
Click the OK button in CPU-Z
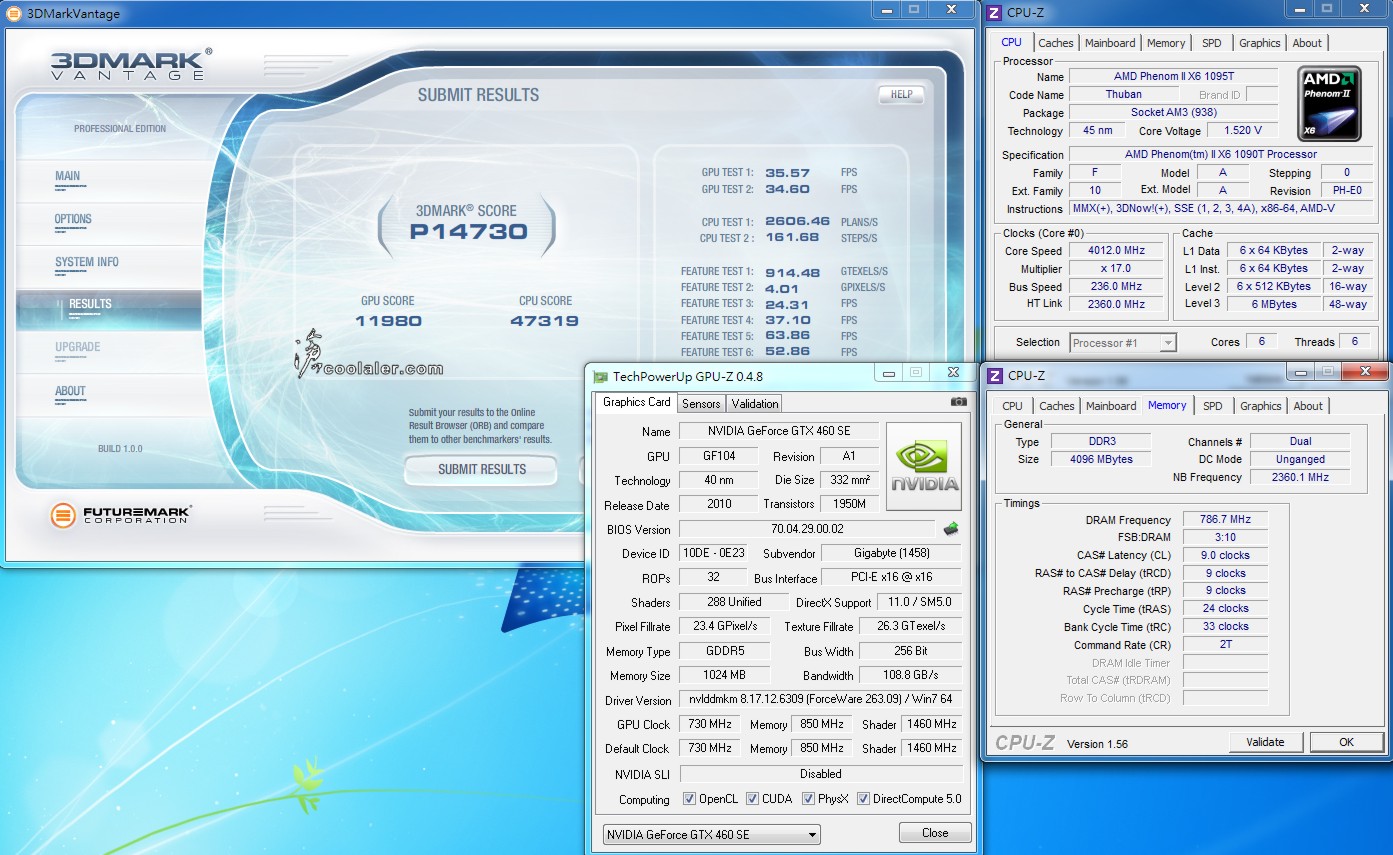coord(1346,742)
